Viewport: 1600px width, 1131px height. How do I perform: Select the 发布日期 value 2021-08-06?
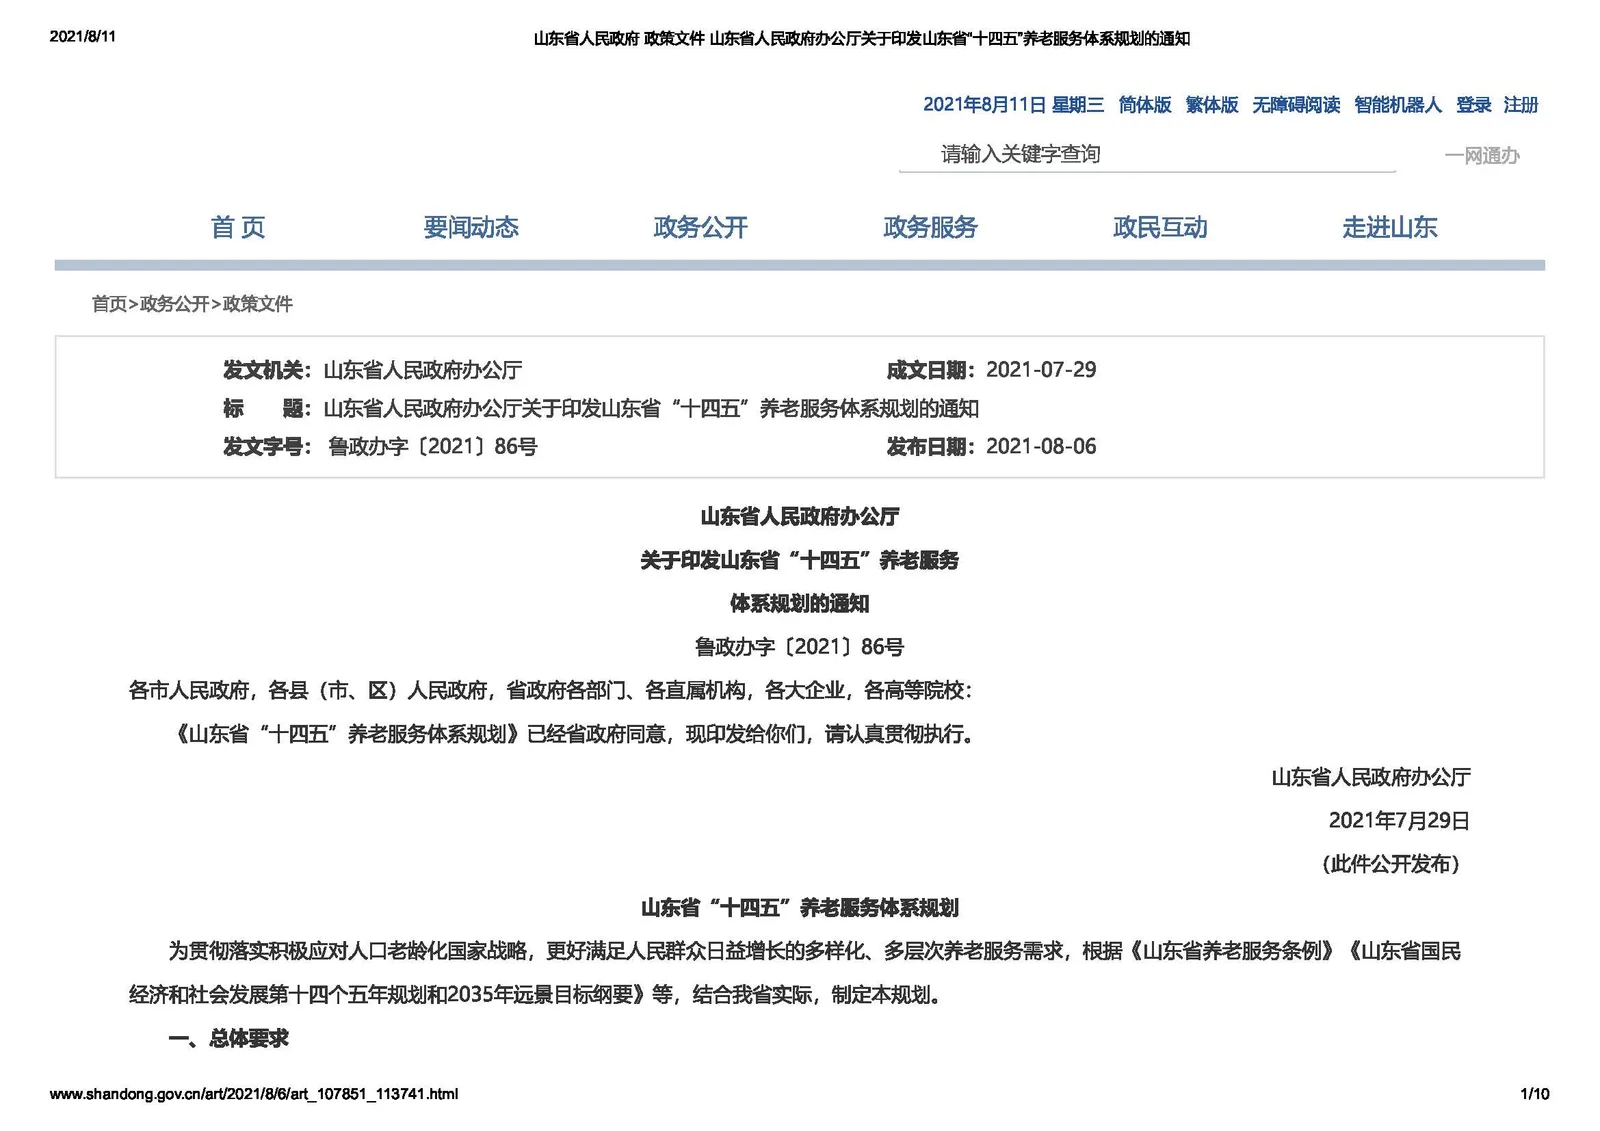pyautogui.click(x=1041, y=446)
